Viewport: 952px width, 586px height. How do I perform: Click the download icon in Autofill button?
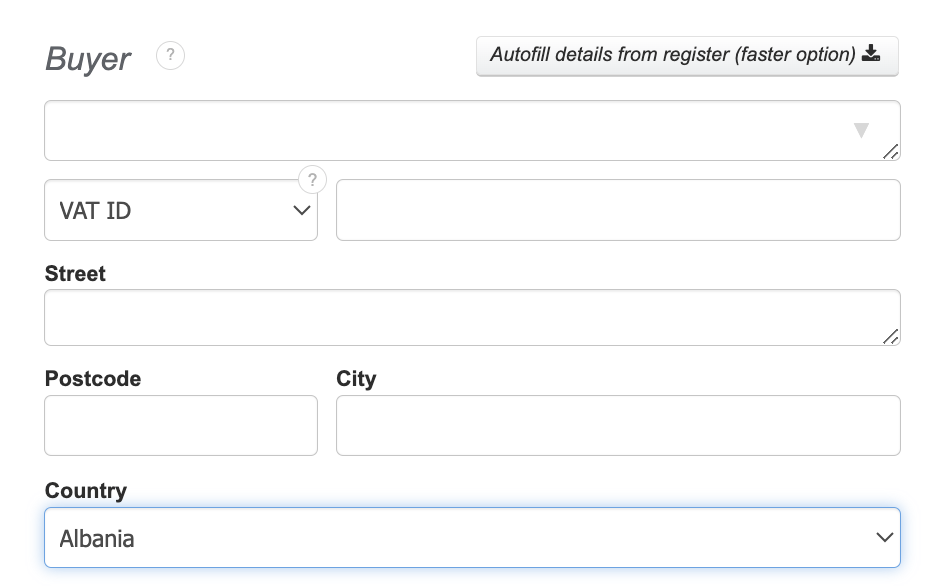point(871,54)
